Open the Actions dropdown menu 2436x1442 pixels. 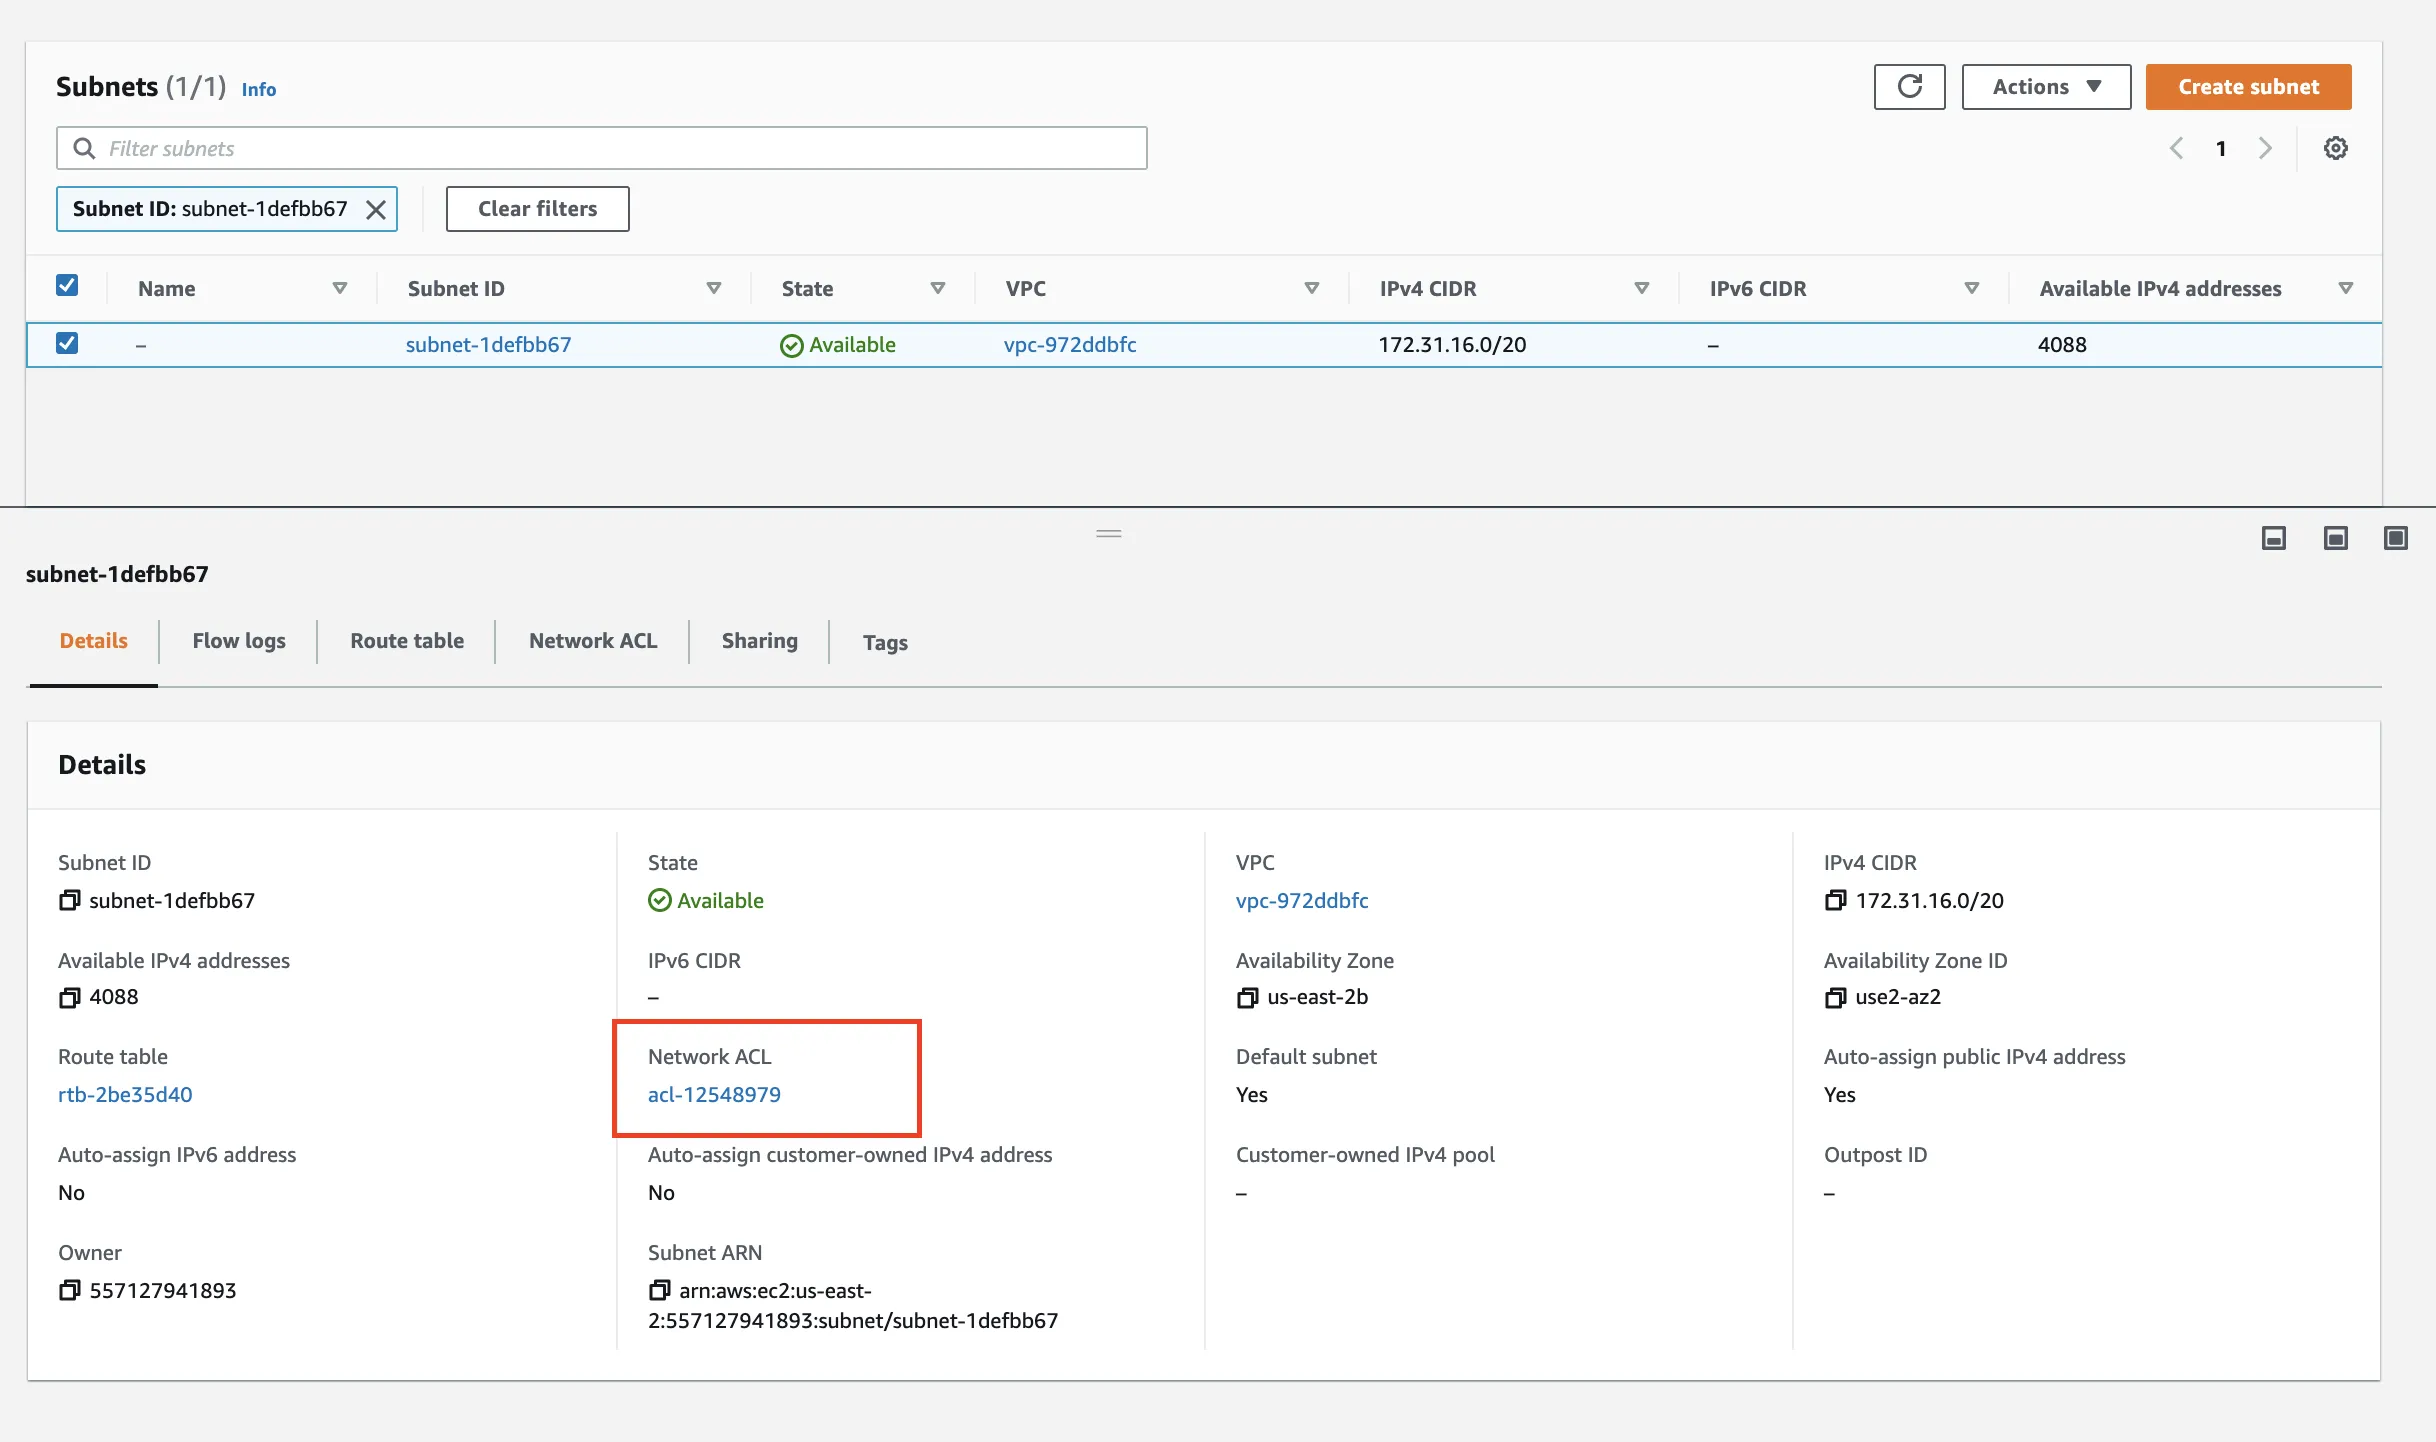[x=2046, y=87]
